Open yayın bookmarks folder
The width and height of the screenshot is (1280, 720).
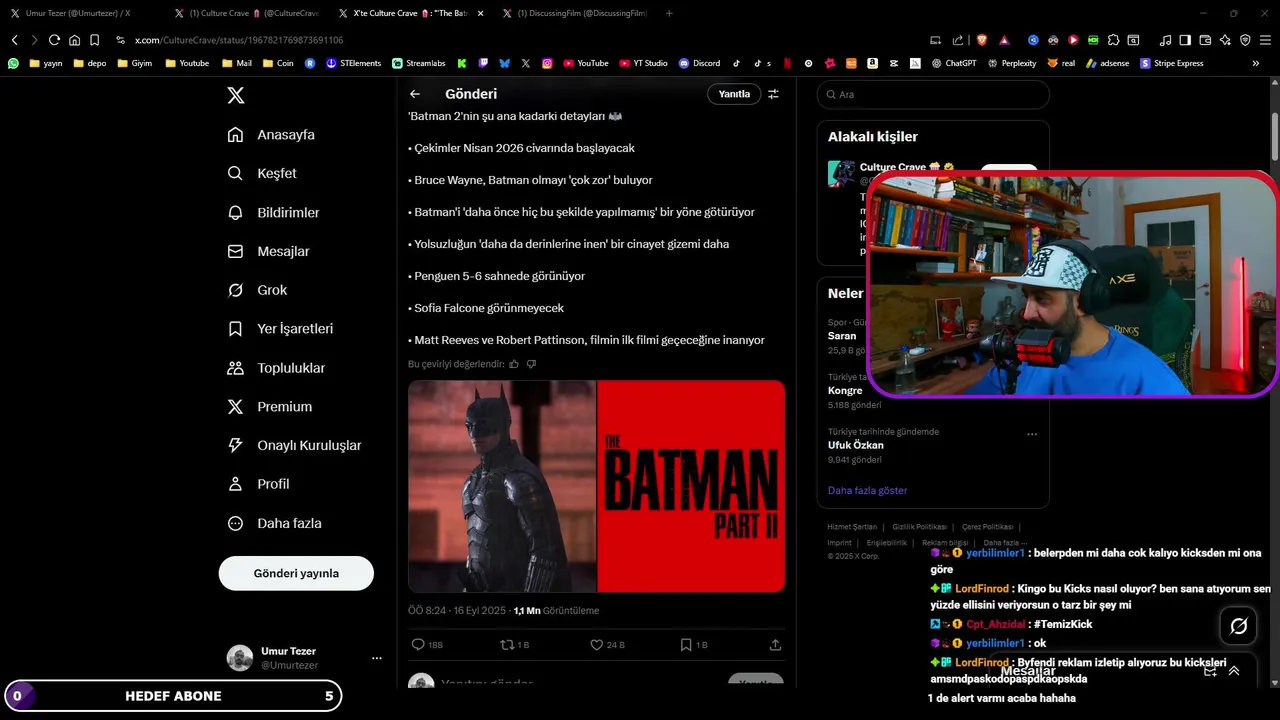(46, 63)
